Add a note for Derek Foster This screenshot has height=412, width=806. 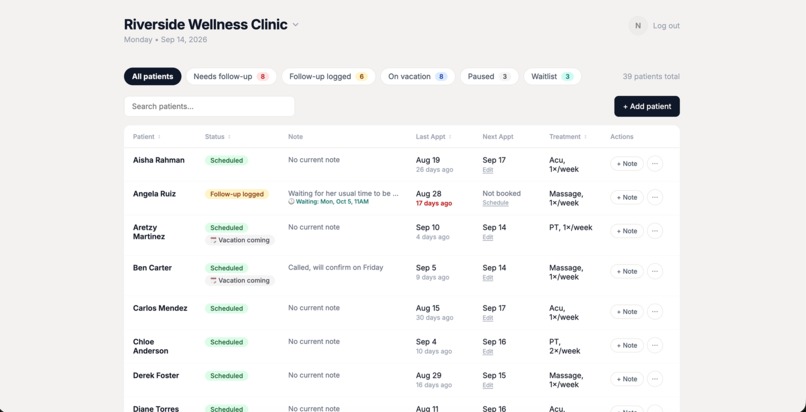pyautogui.click(x=627, y=379)
